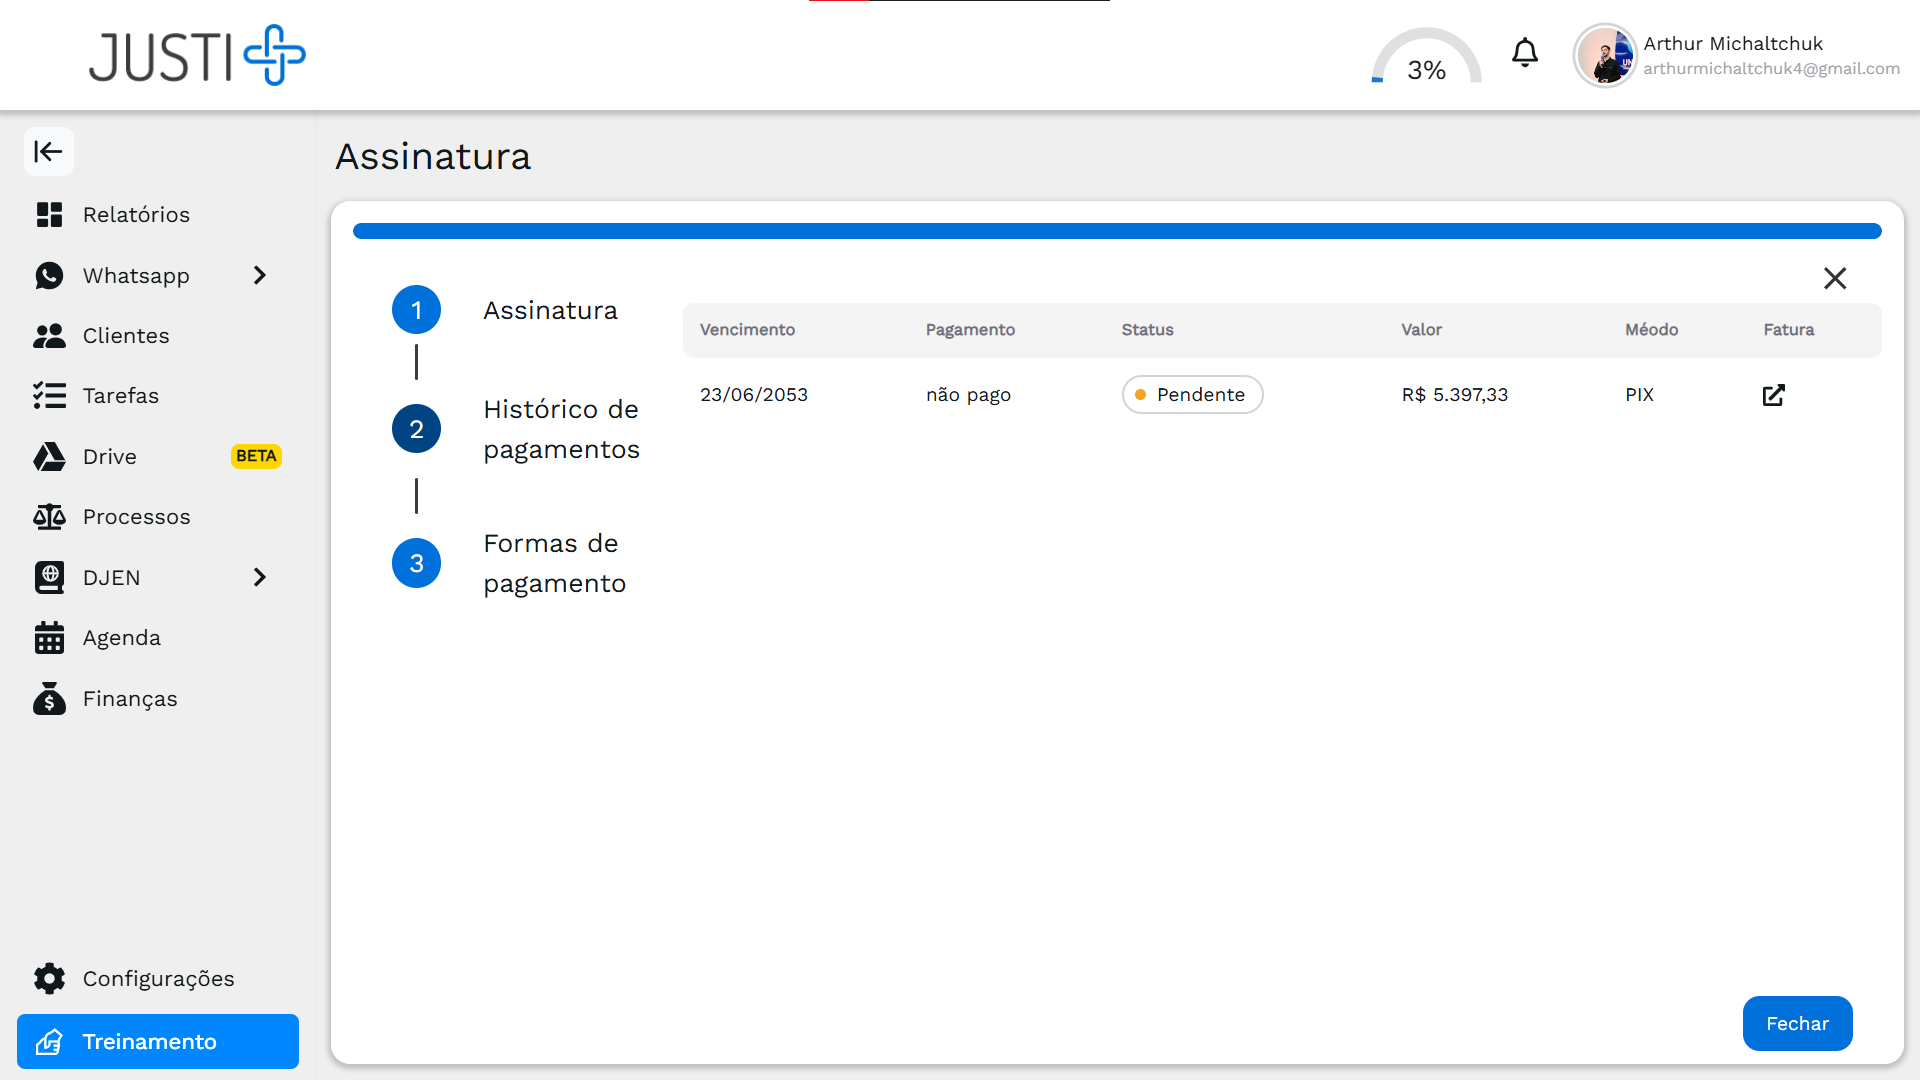The image size is (1920, 1080).
Task: Expand the Whatsapp submenu chevron
Action: [x=260, y=275]
